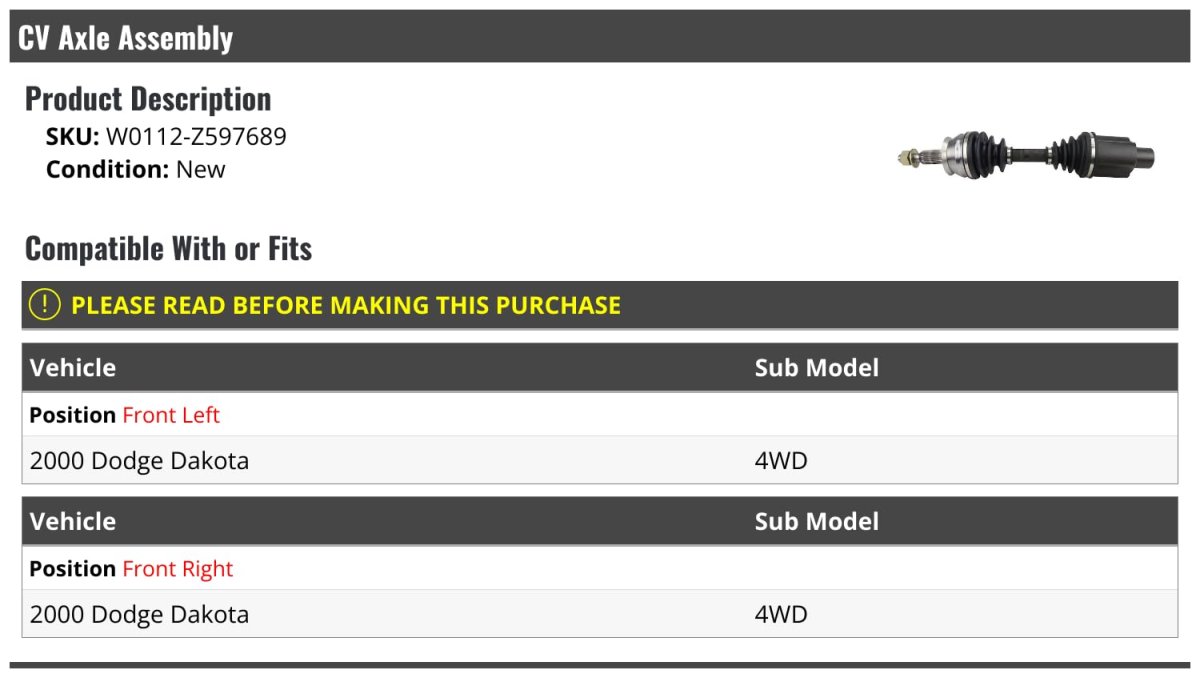
Task: Click the CV Axle Assembly title bar
Action: pos(125,38)
